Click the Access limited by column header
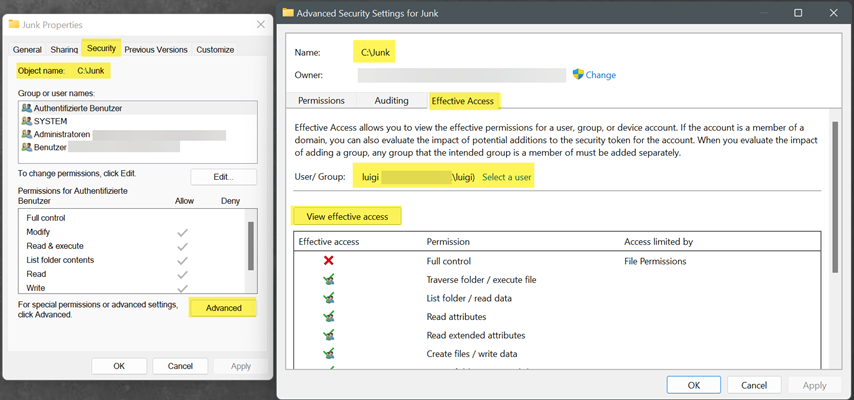854x400 pixels. pyautogui.click(x=658, y=241)
